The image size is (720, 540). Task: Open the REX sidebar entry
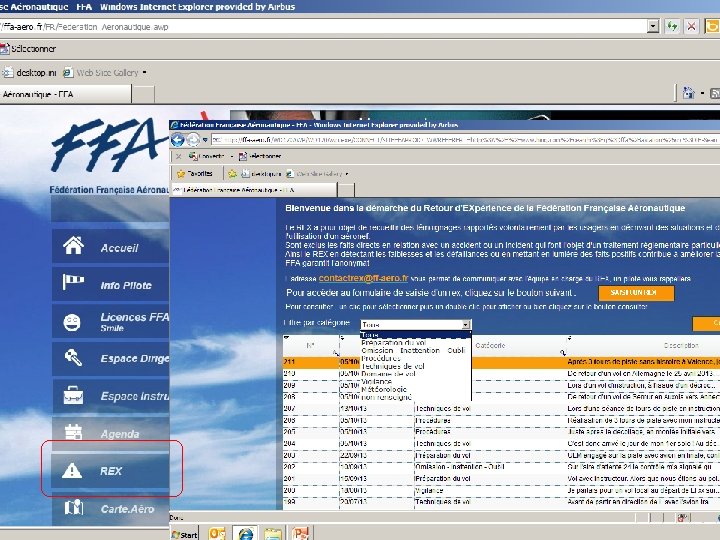pos(111,471)
